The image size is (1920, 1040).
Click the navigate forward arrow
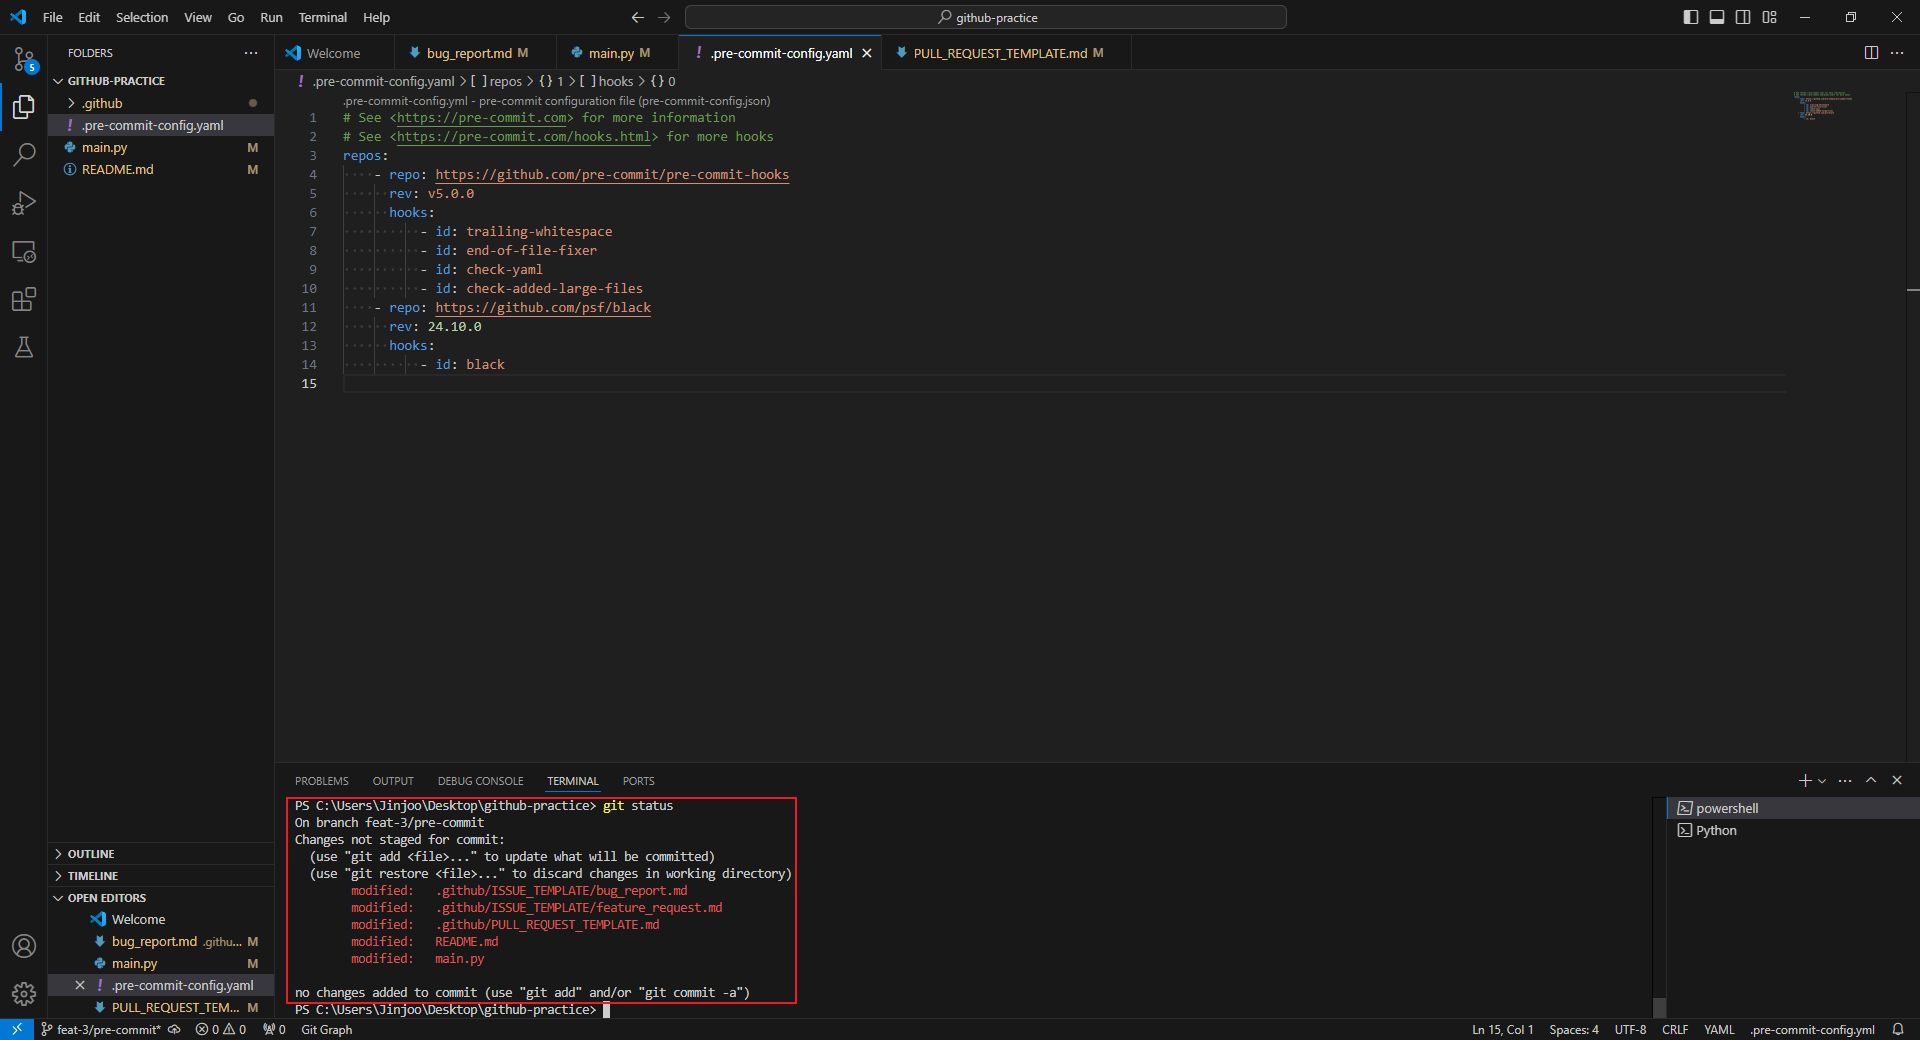(x=664, y=17)
